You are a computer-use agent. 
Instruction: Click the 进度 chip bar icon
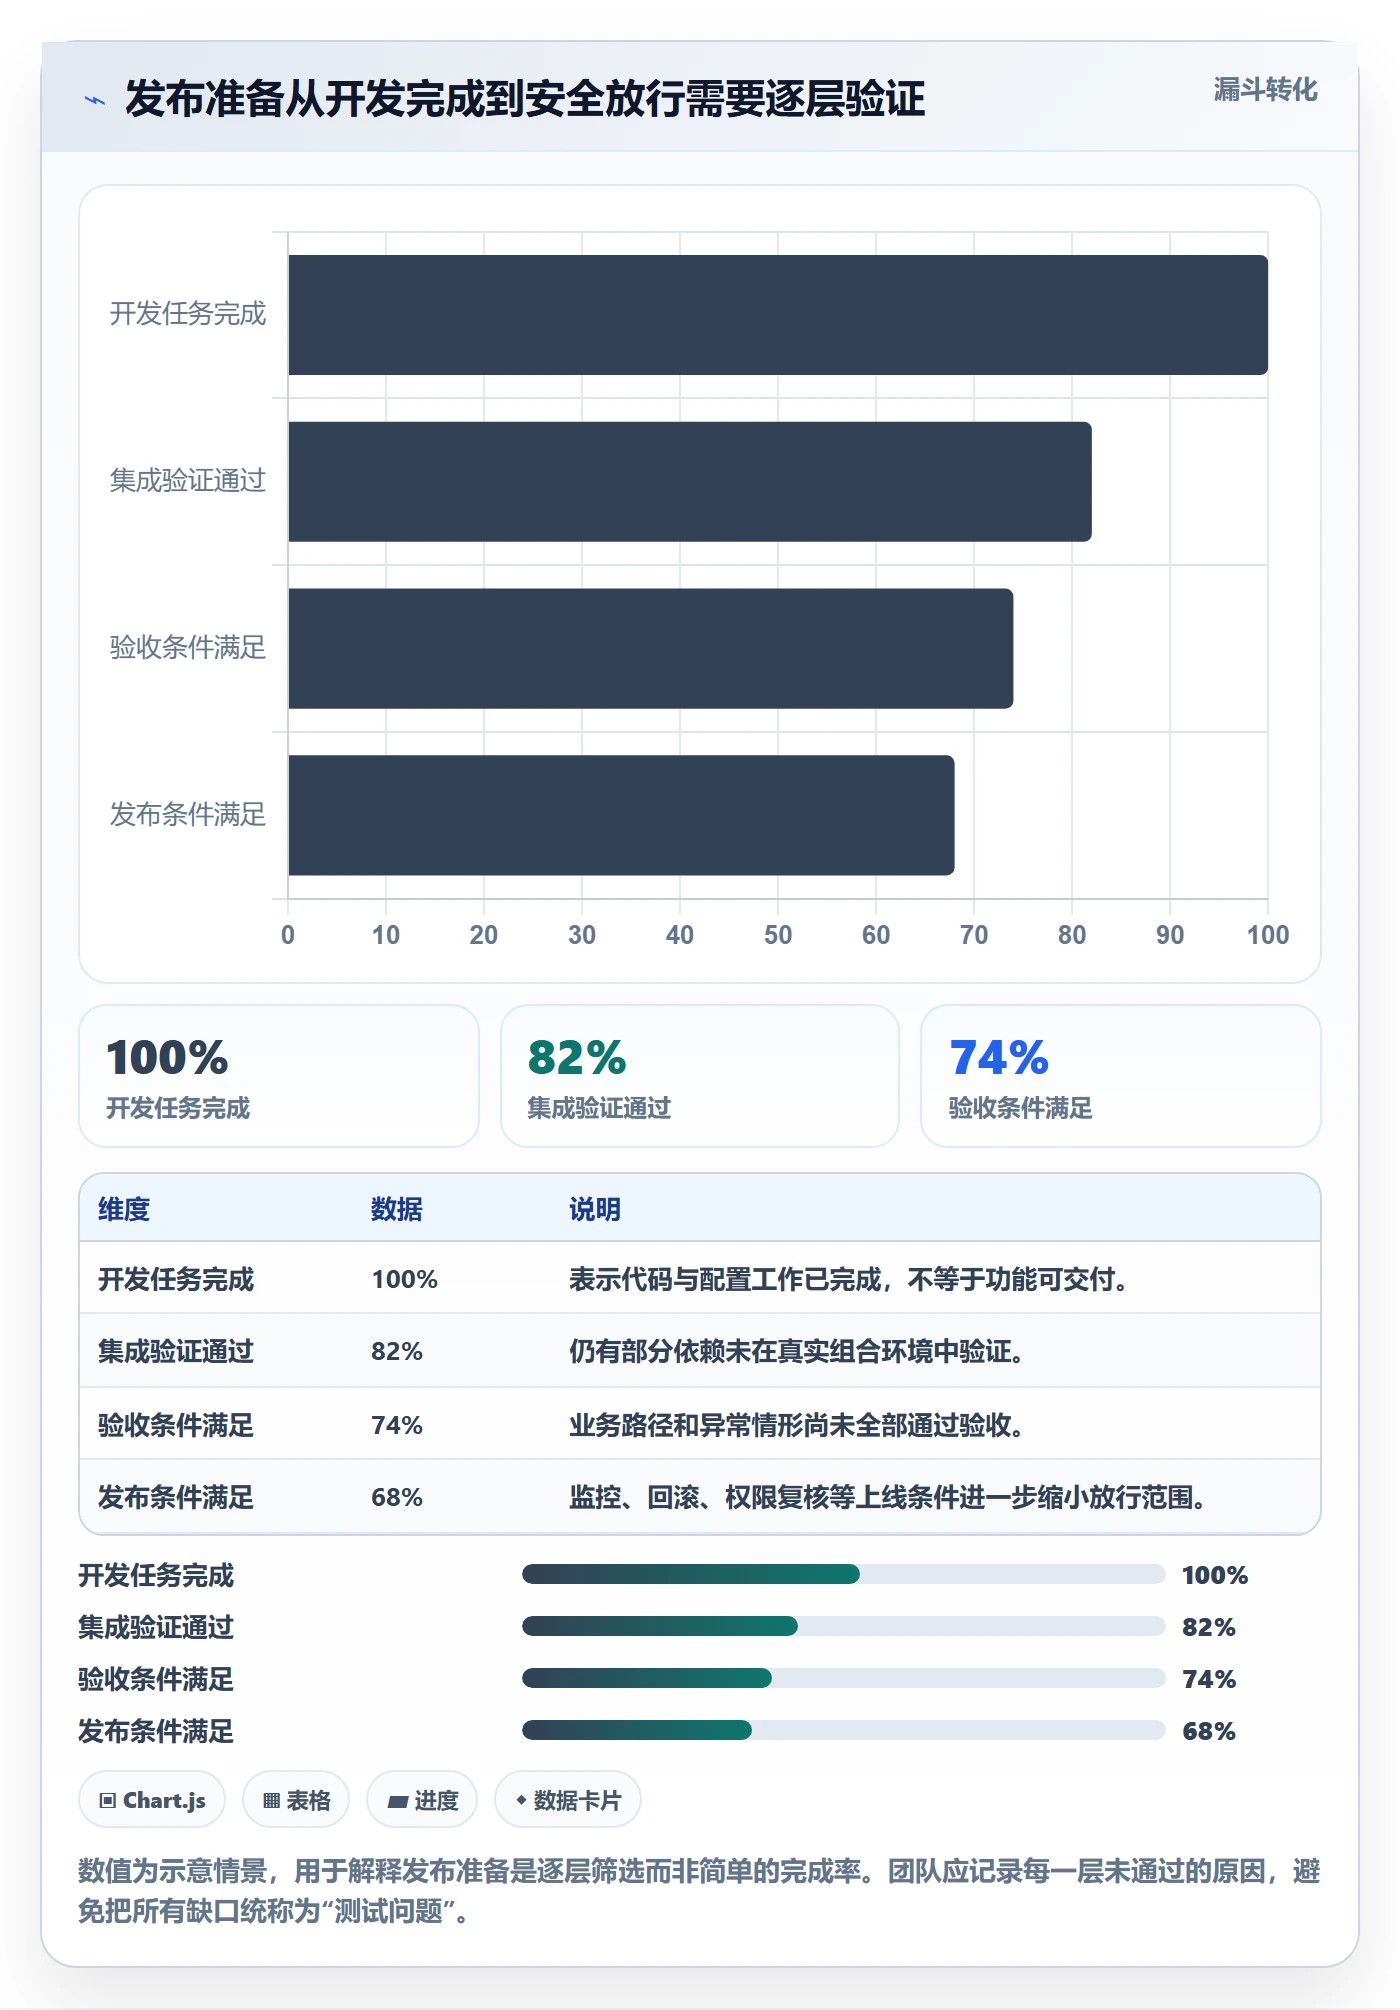tap(398, 1801)
